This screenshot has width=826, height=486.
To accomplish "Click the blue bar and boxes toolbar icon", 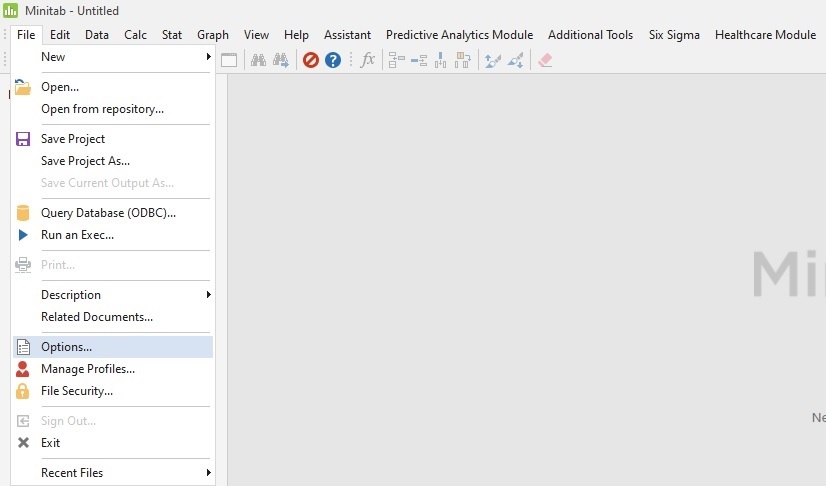I will 419,61.
